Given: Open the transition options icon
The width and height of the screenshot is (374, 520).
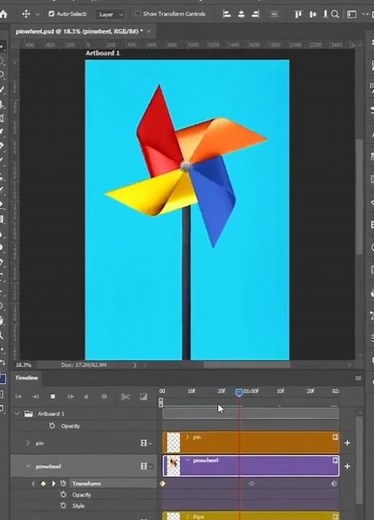Looking at the screenshot, I should coord(143,397).
